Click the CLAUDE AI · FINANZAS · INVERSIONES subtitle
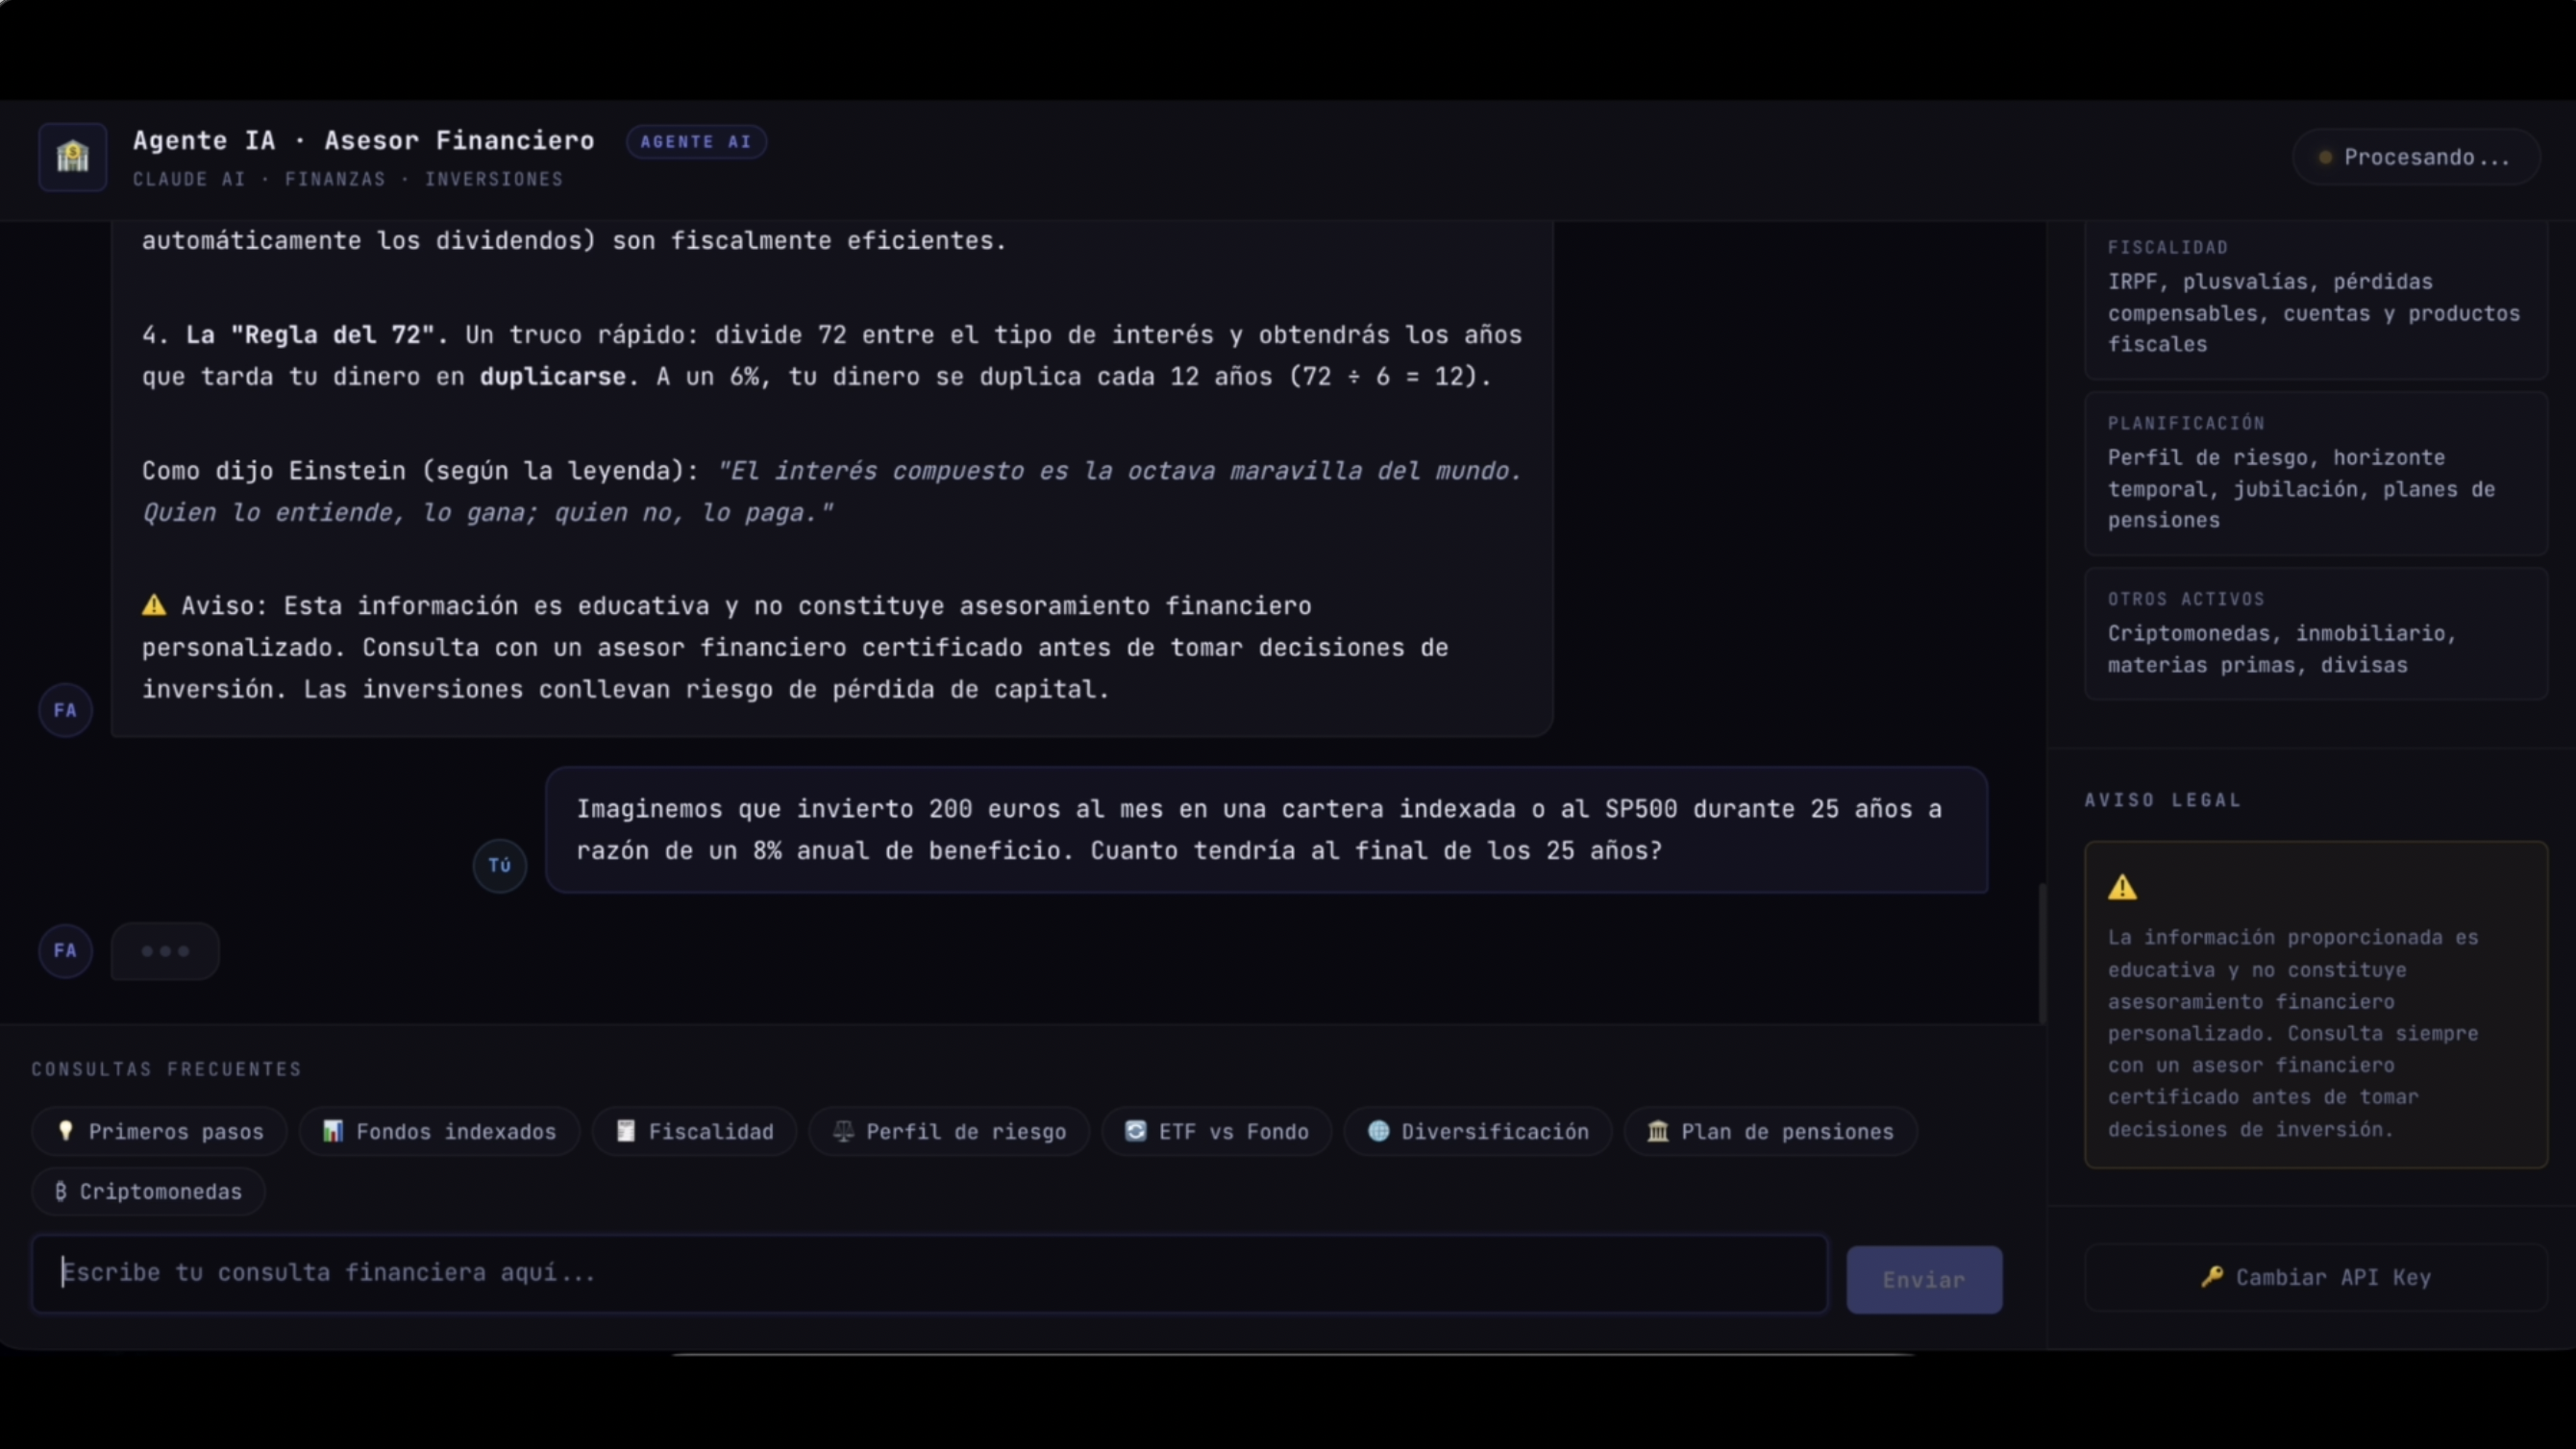Screen dimensions: 2576x1449 click(348, 179)
